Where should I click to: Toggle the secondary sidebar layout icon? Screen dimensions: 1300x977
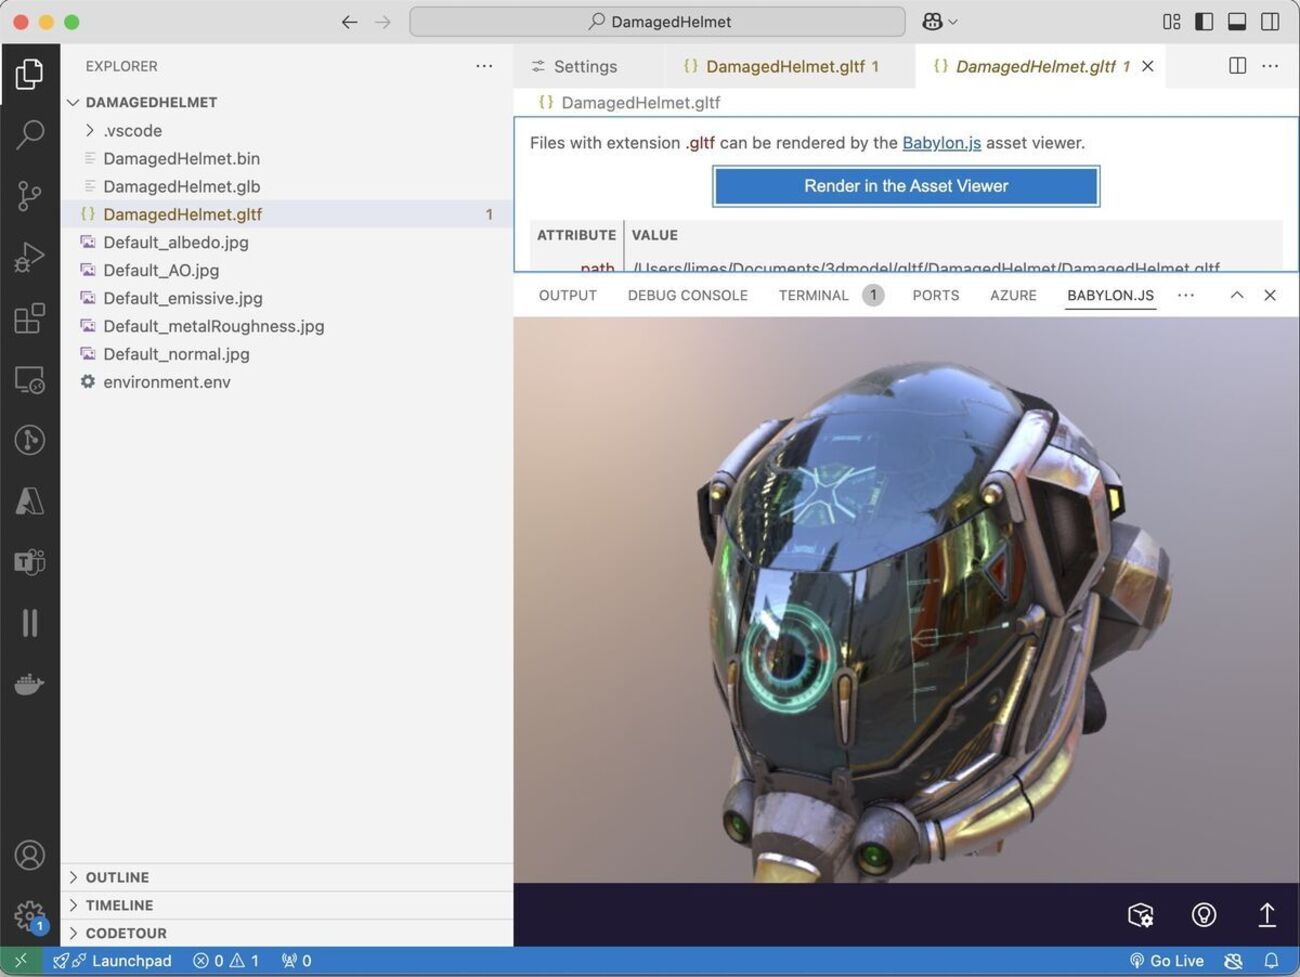pyautogui.click(x=1270, y=21)
